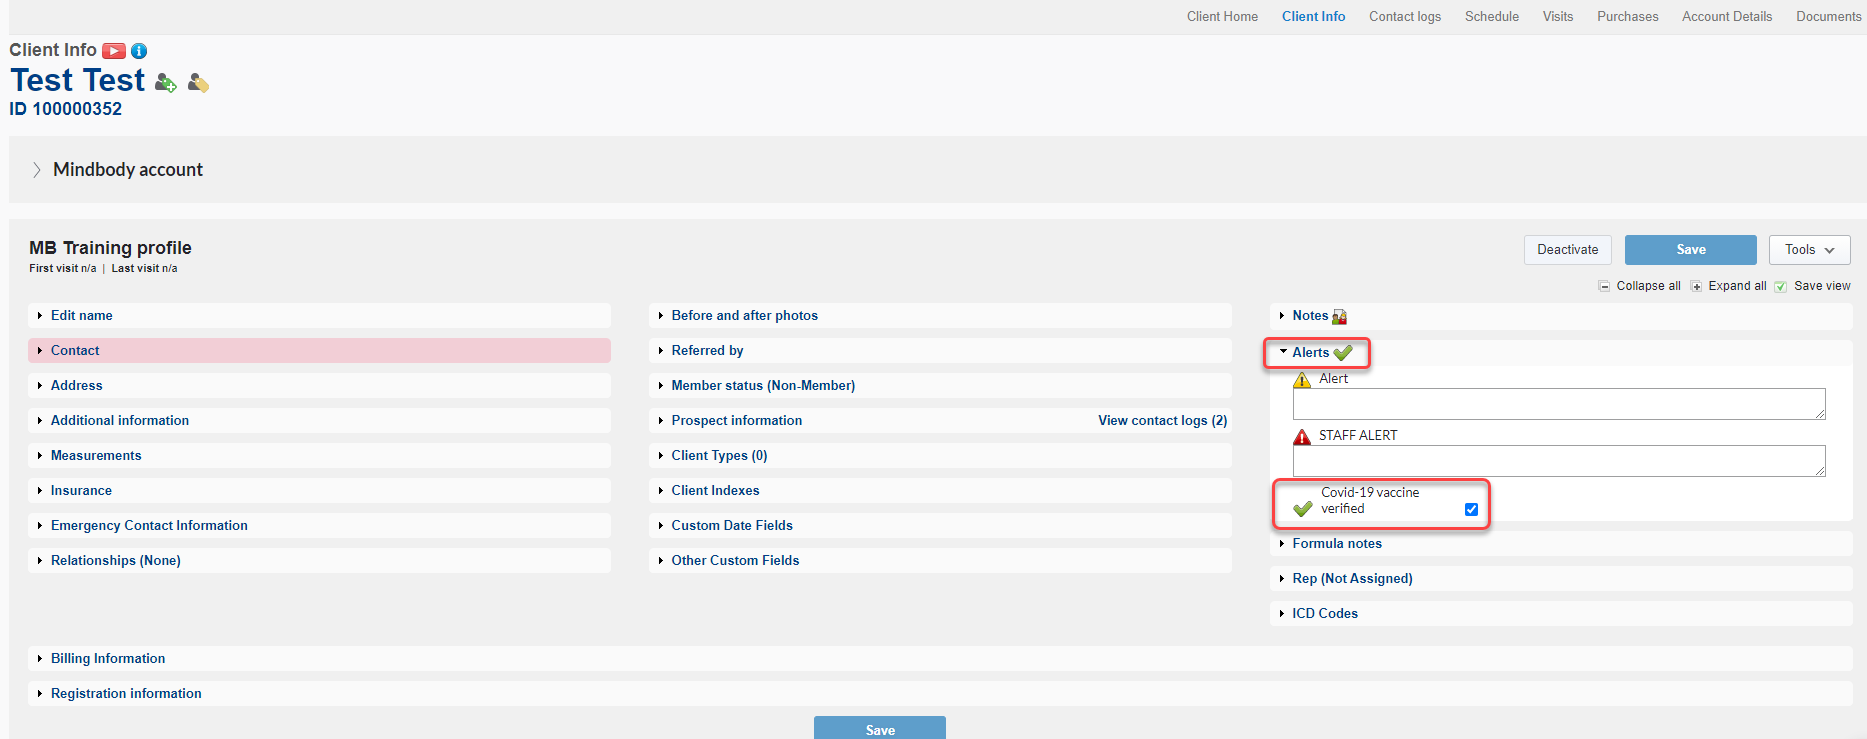Open the Purchases tab
1867x739 pixels.
point(1627,17)
